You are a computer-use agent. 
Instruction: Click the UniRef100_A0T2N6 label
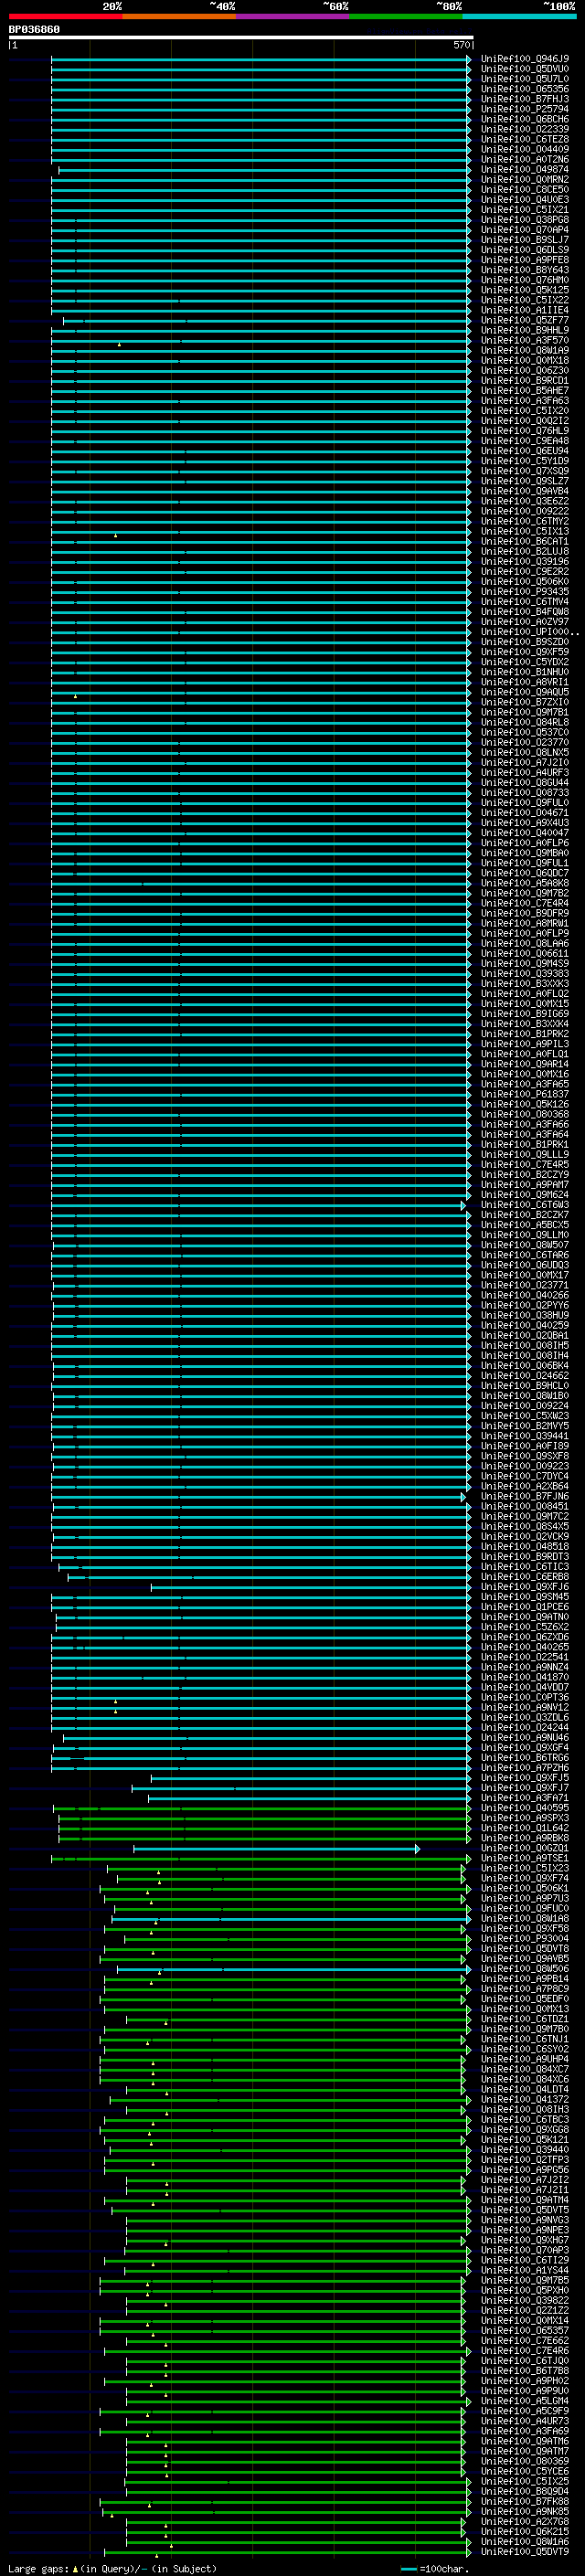525,159
